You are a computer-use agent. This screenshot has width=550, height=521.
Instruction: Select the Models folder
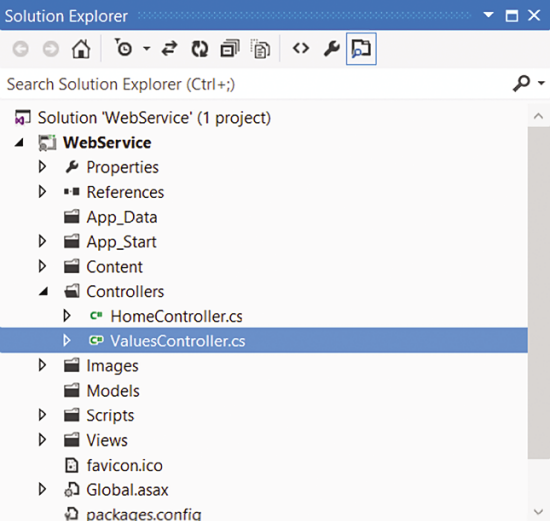(113, 391)
